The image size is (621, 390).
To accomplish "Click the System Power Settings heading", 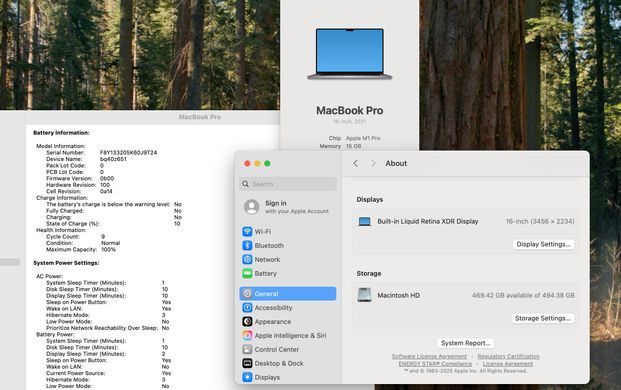I will [x=66, y=263].
